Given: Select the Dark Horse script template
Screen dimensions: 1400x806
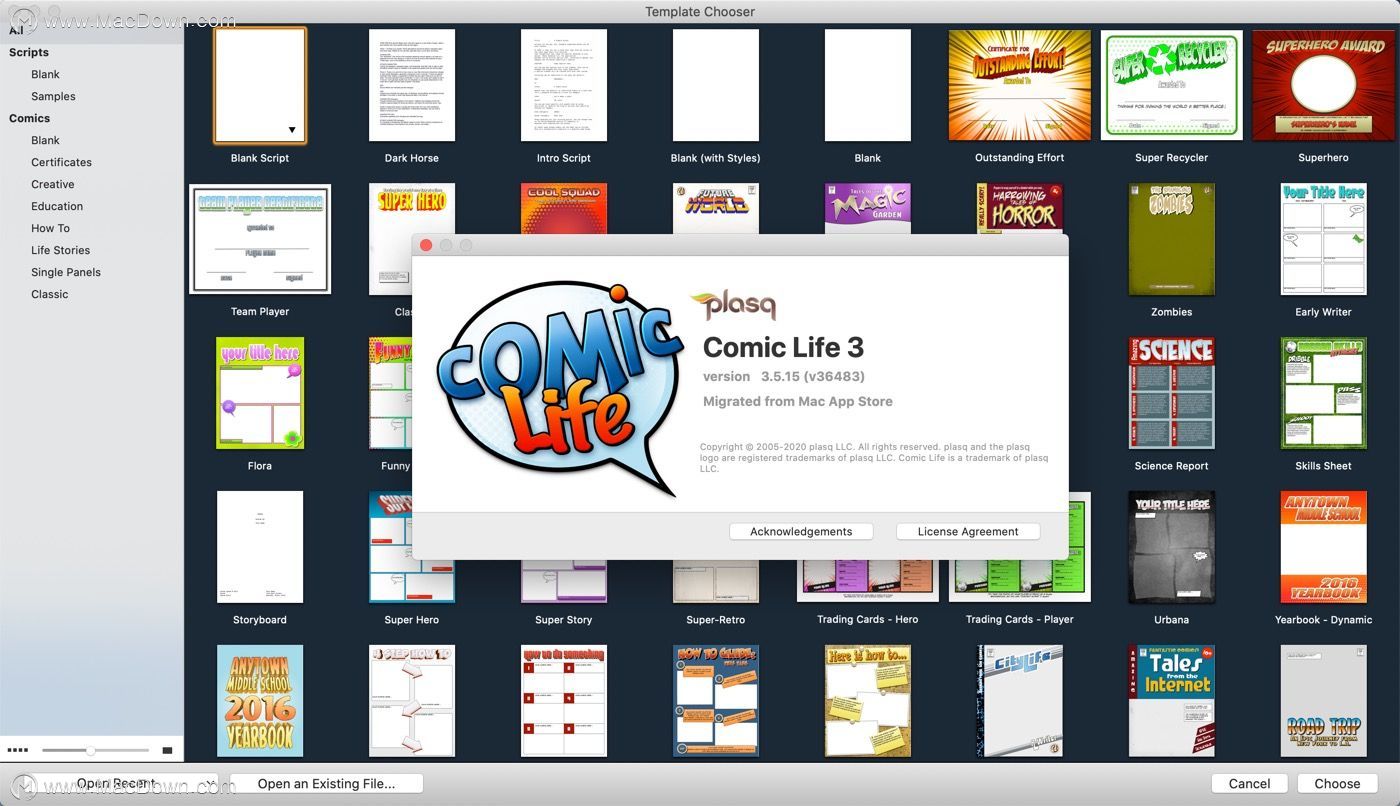Looking at the screenshot, I should [x=412, y=85].
